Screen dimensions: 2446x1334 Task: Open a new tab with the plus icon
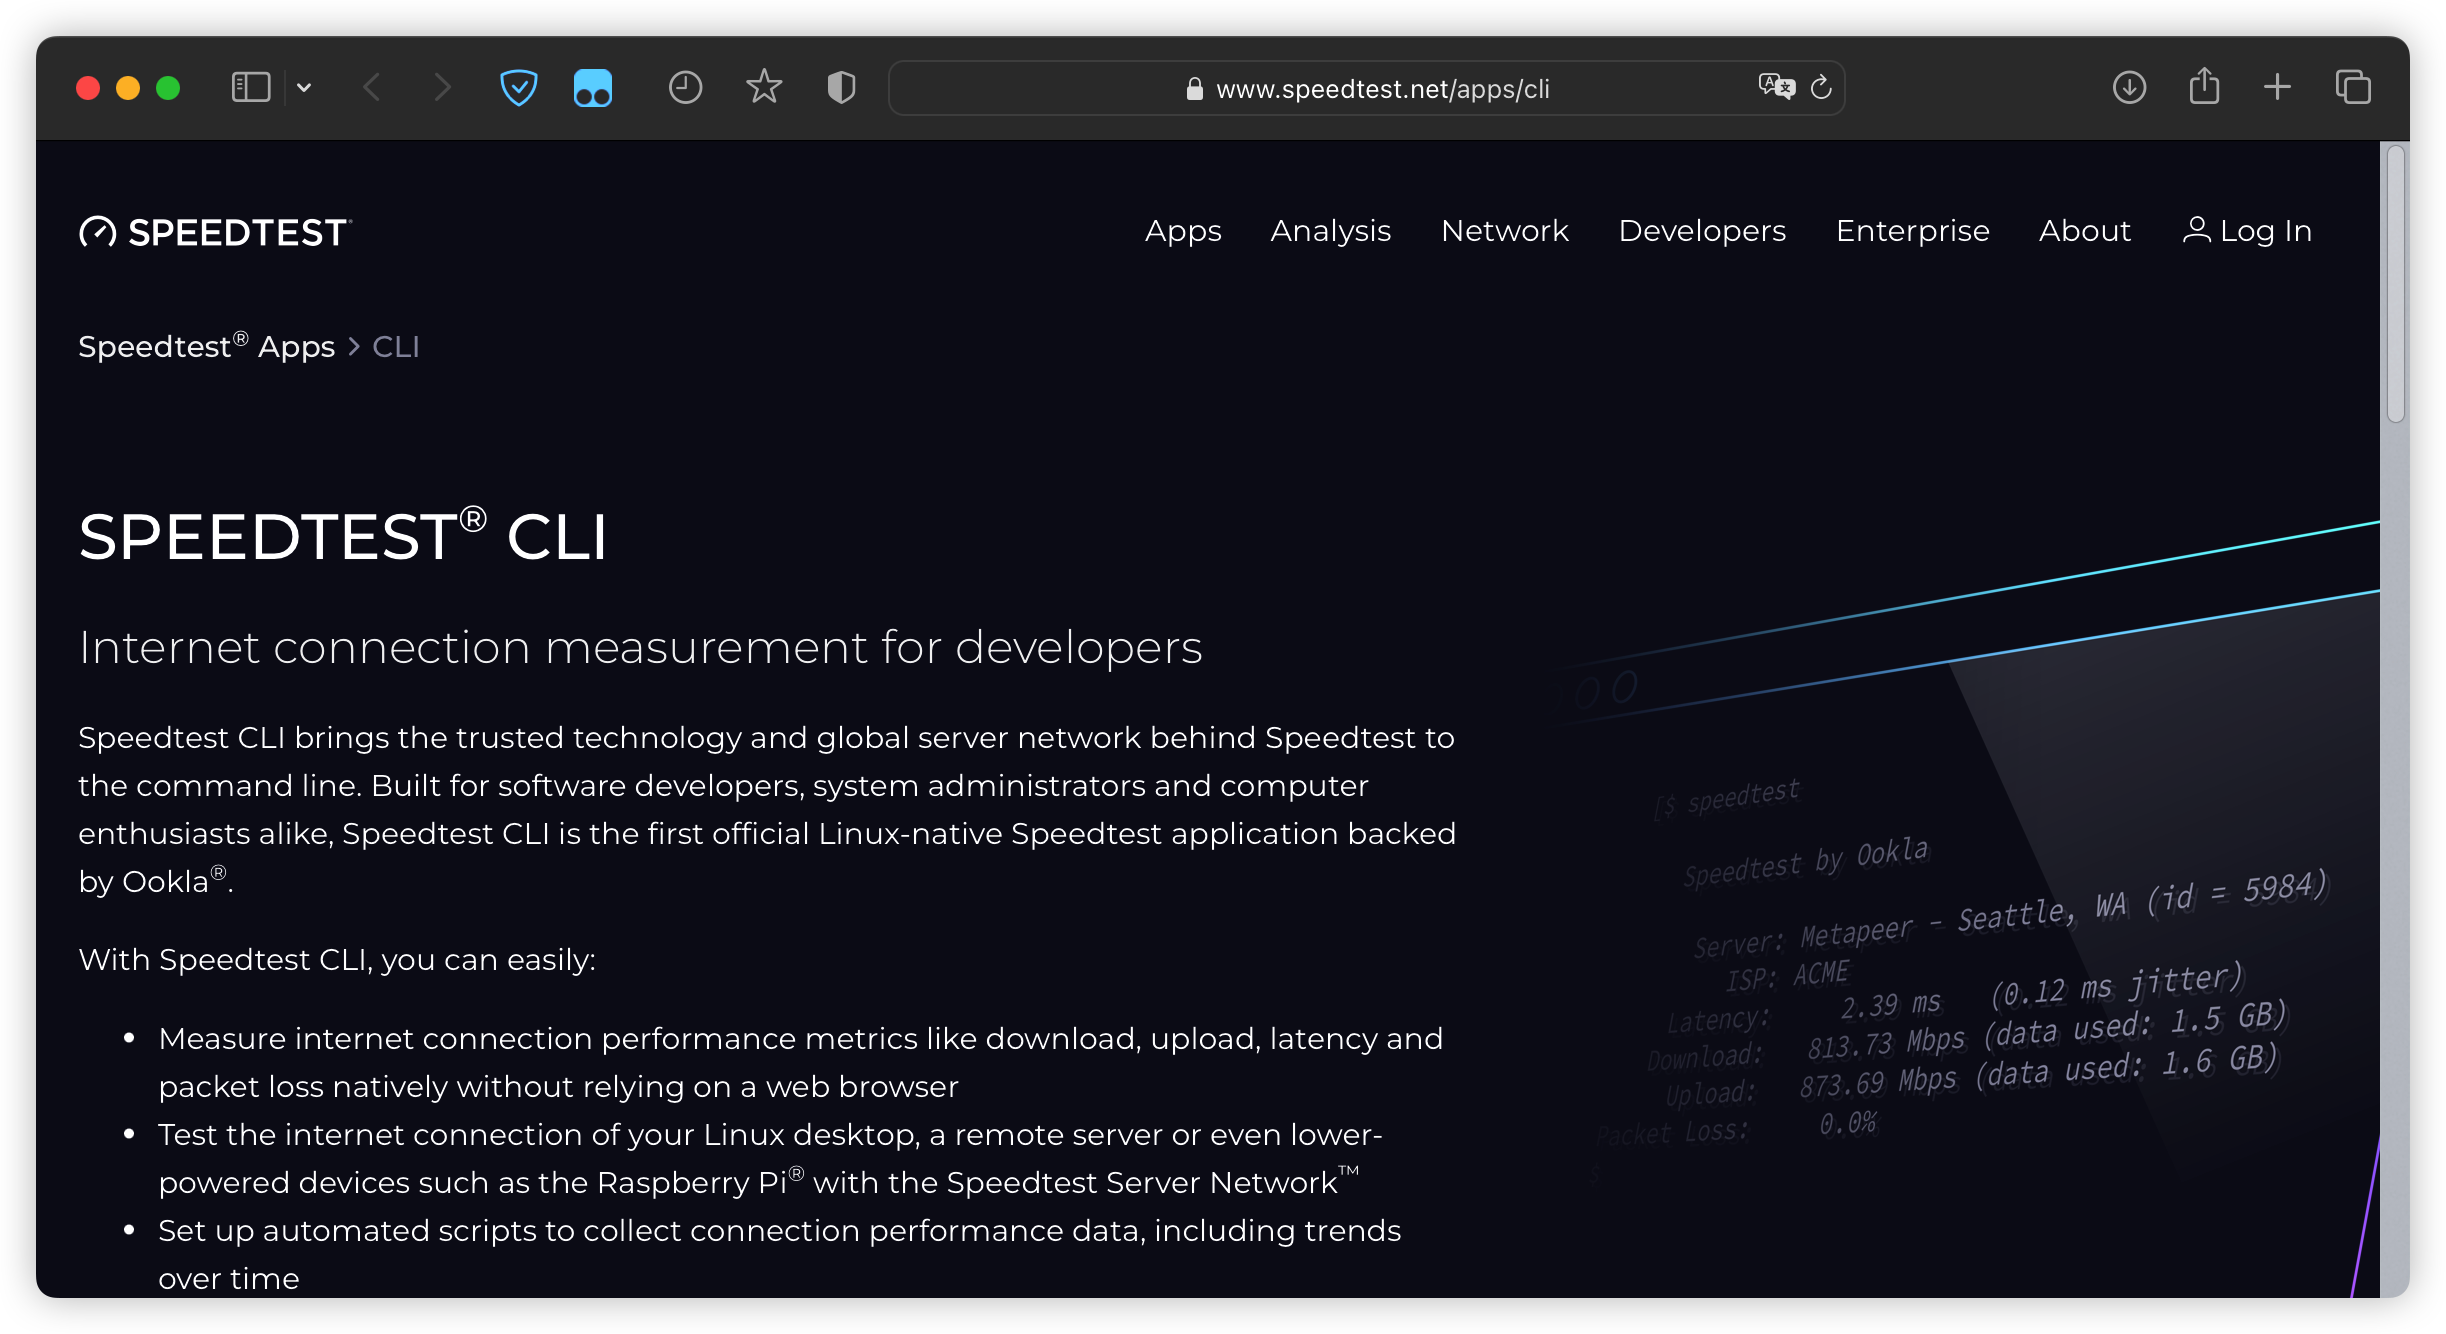2277,88
